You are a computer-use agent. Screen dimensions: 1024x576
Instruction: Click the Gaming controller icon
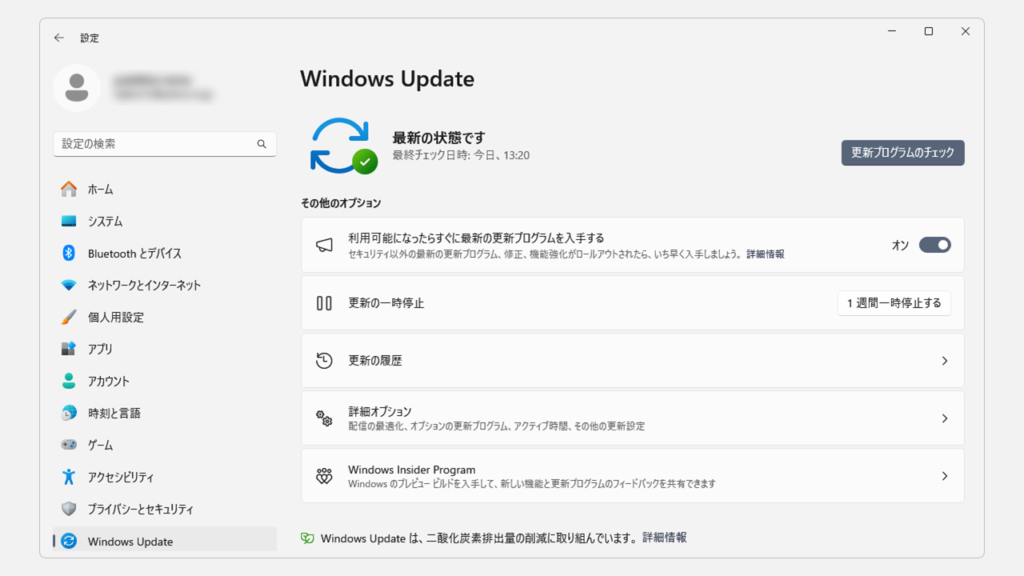pos(69,445)
